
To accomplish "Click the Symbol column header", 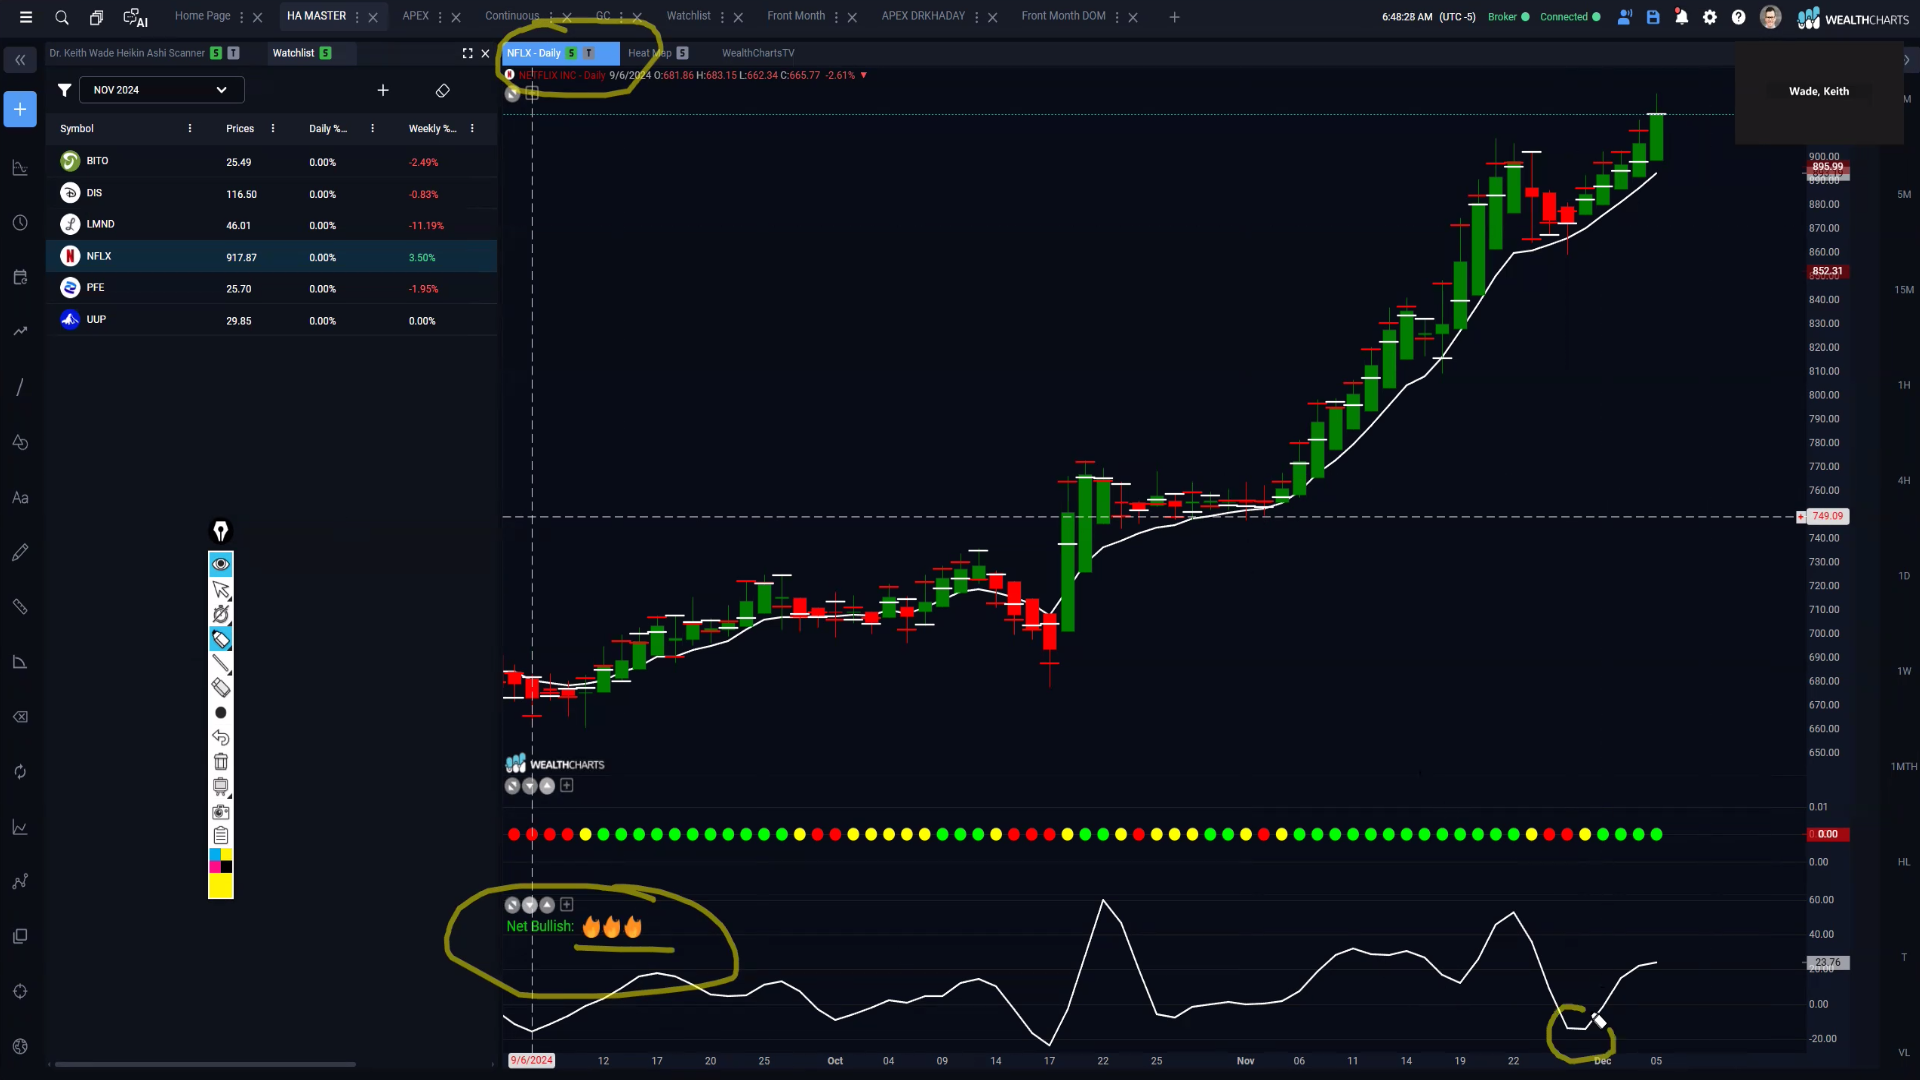I will [x=77, y=128].
